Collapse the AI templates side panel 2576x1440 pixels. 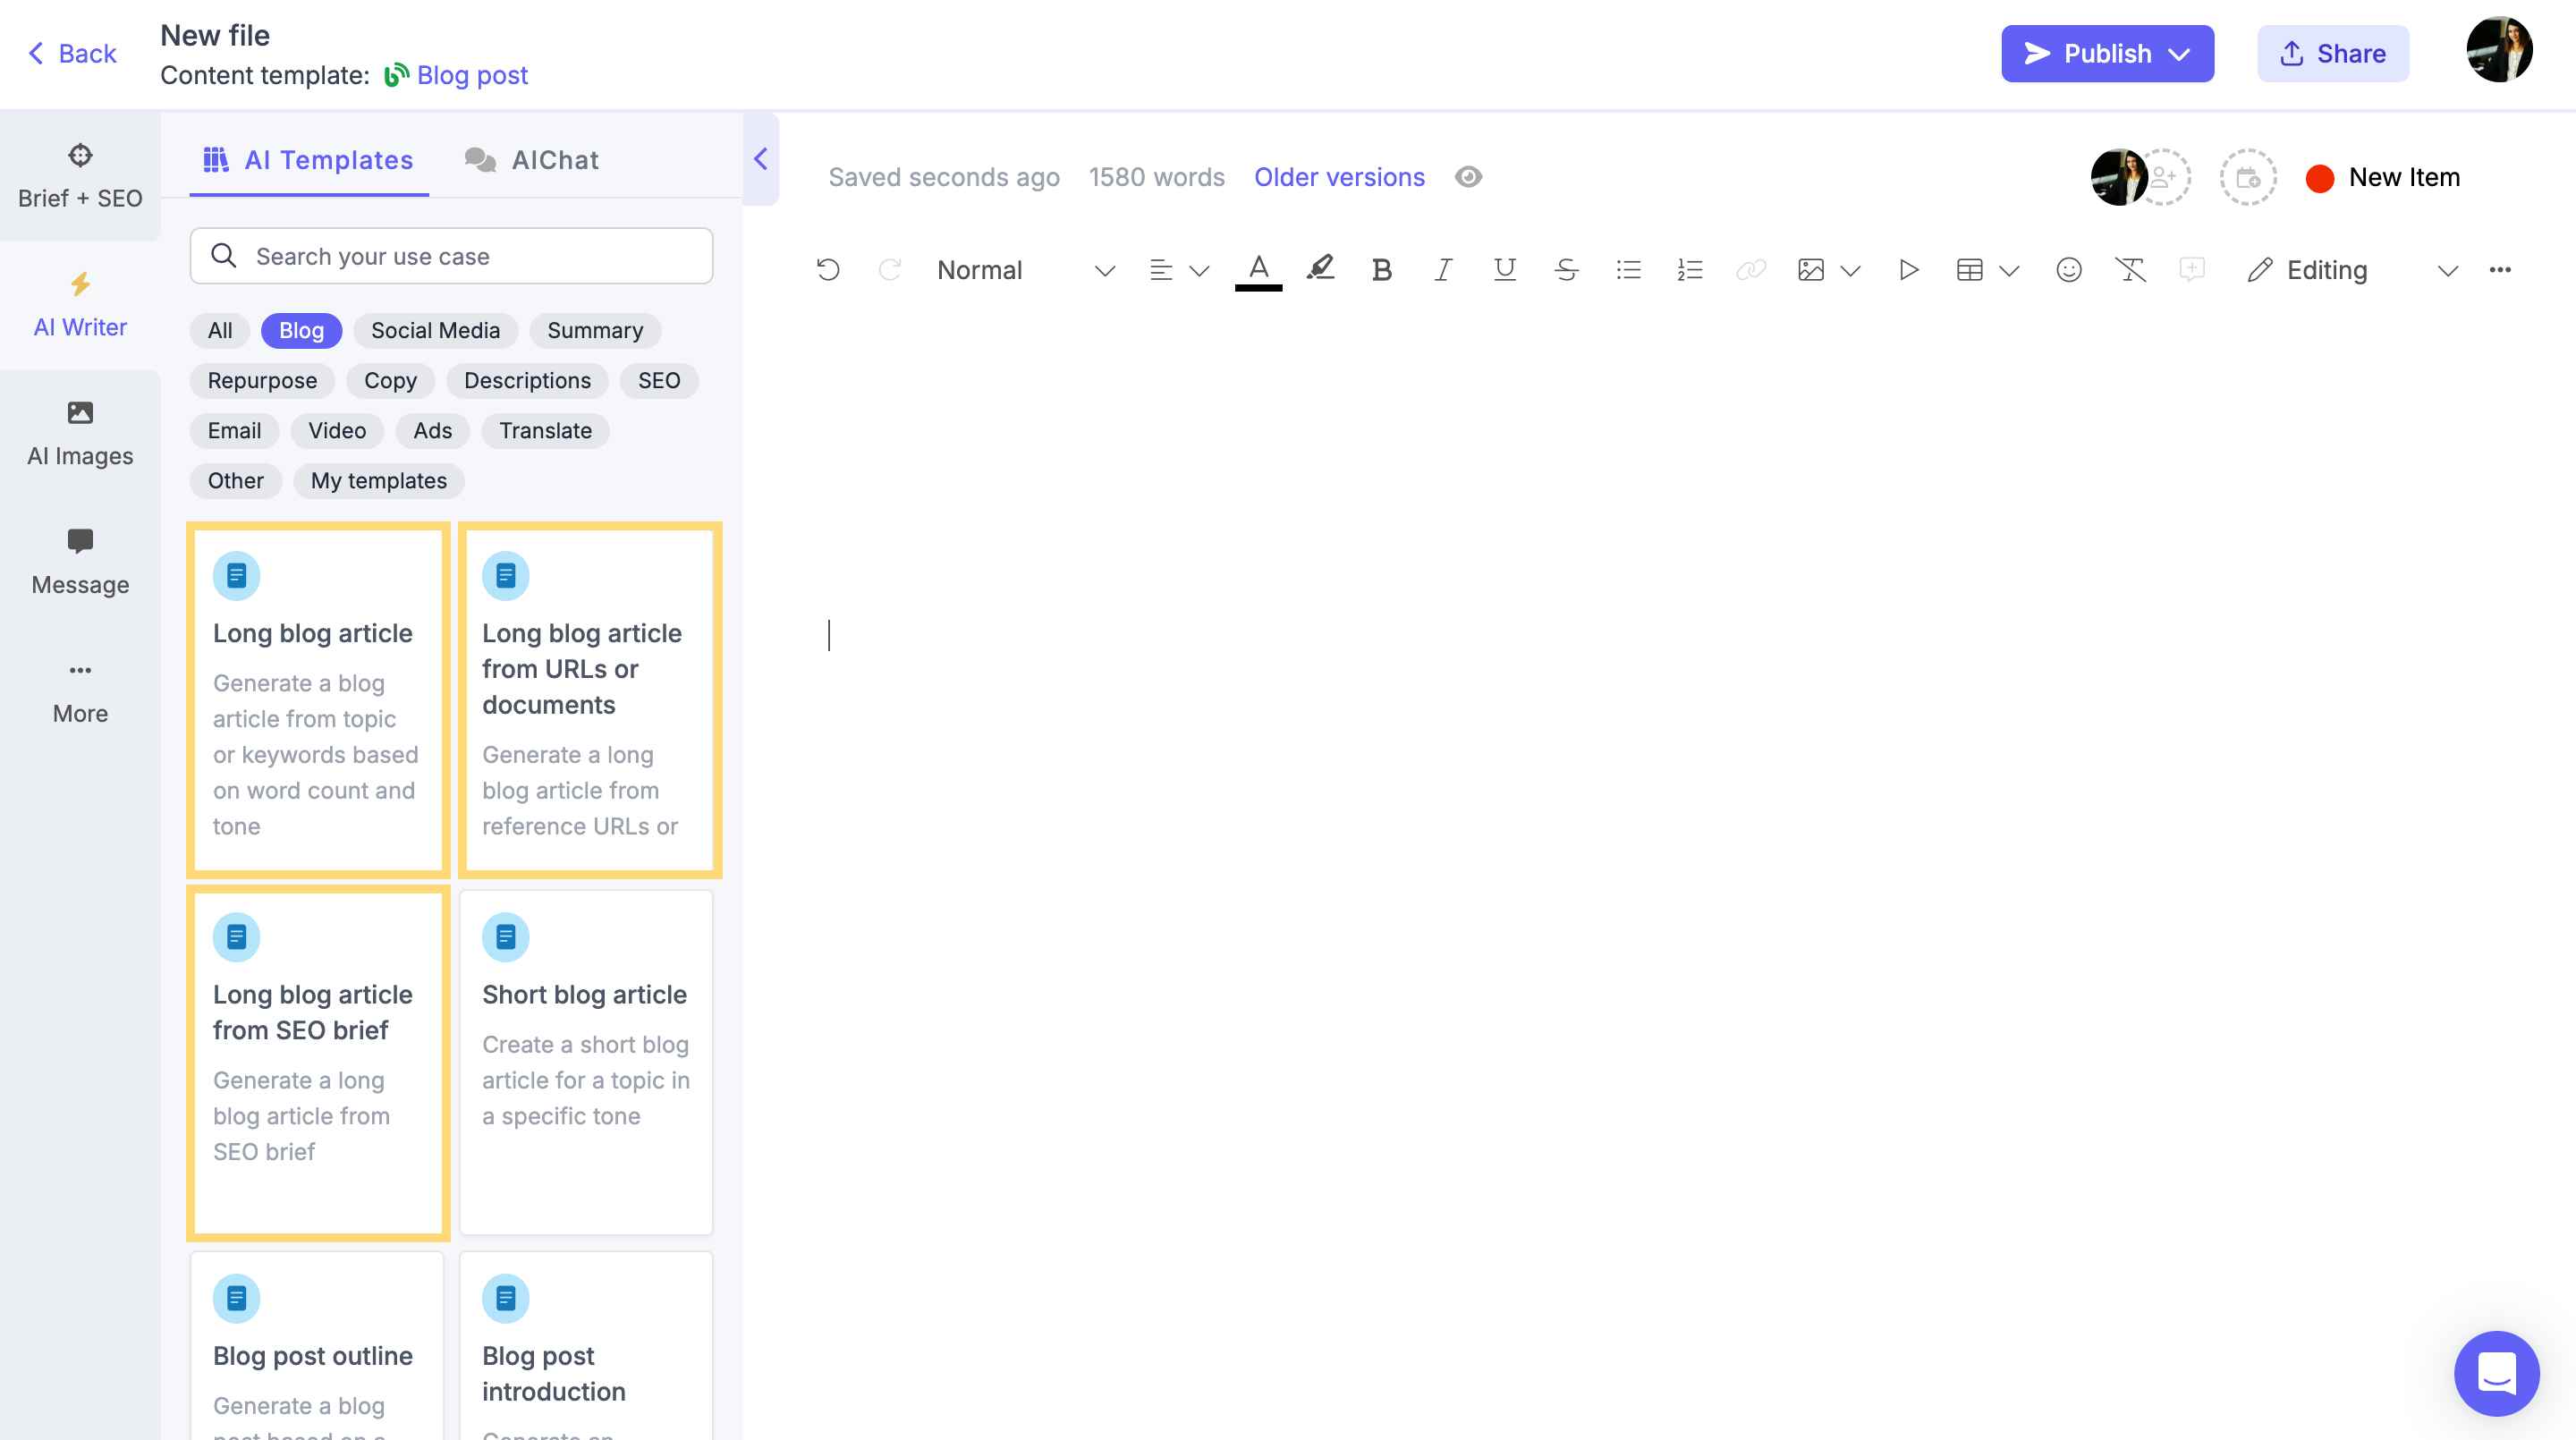pos(760,159)
